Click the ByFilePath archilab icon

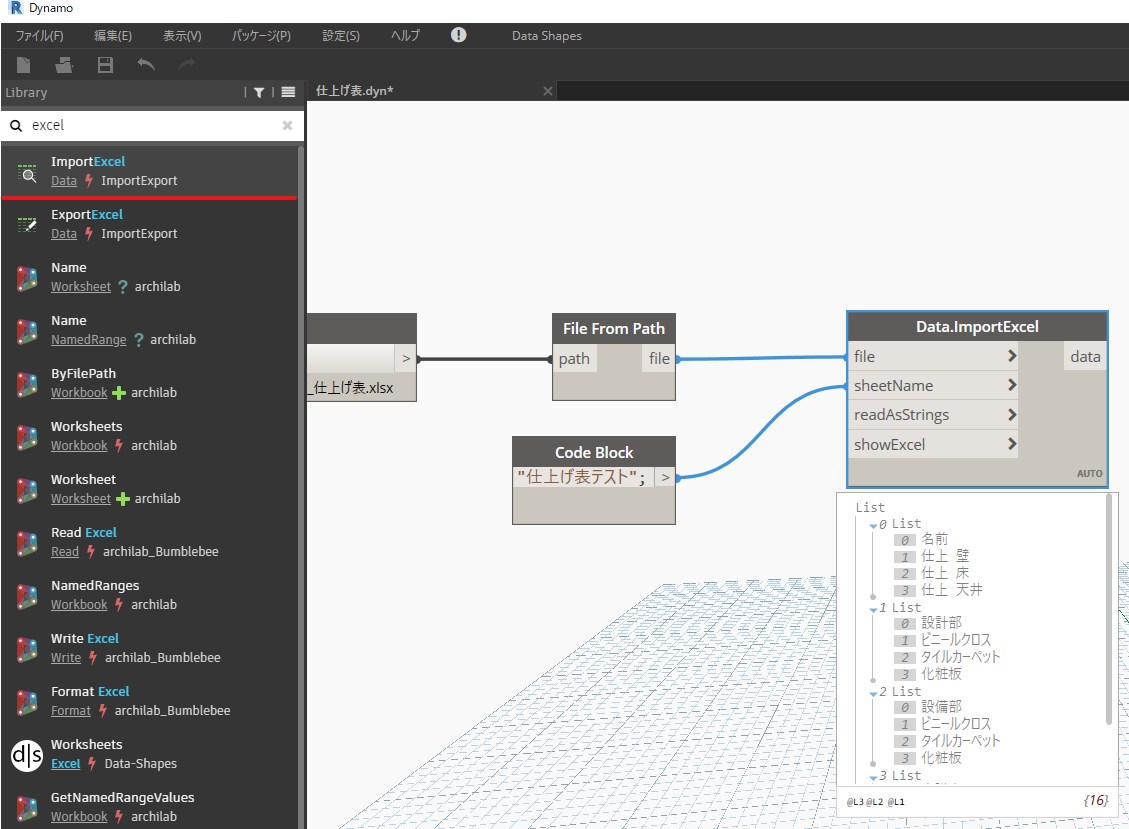click(x=27, y=383)
